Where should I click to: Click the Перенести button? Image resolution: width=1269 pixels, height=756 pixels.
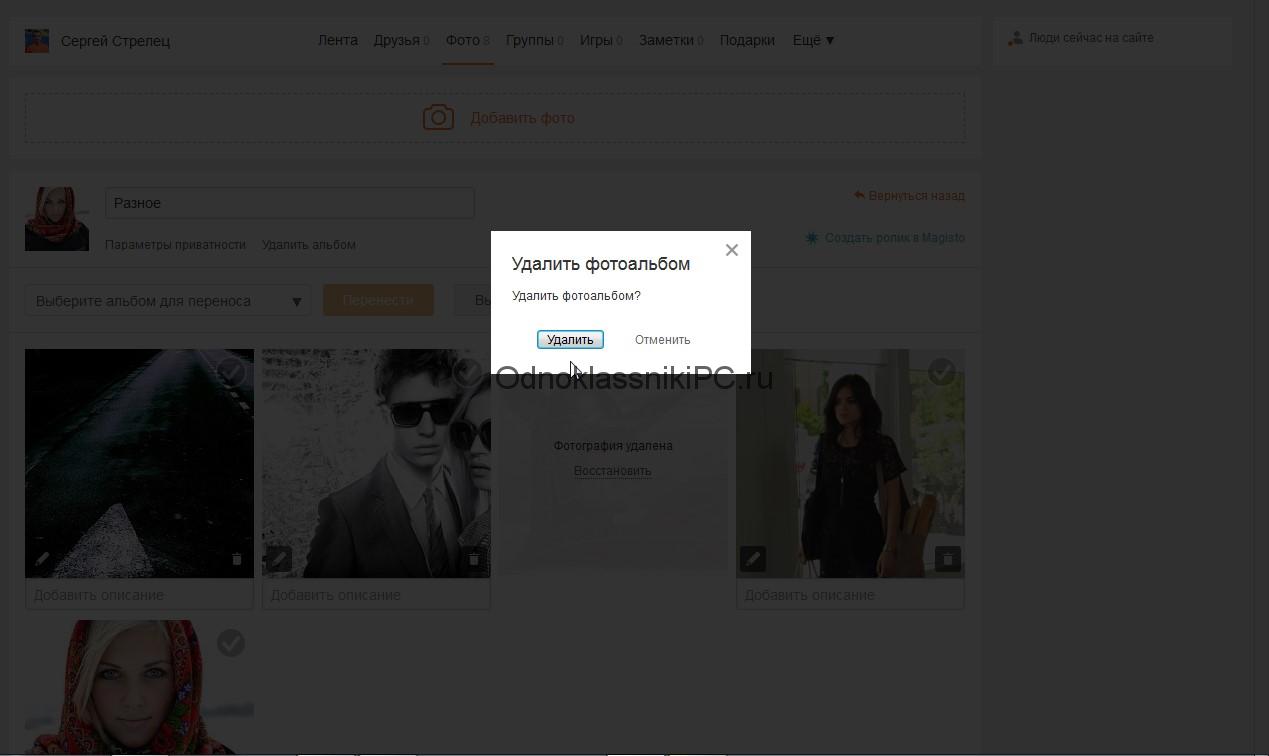click(x=378, y=300)
